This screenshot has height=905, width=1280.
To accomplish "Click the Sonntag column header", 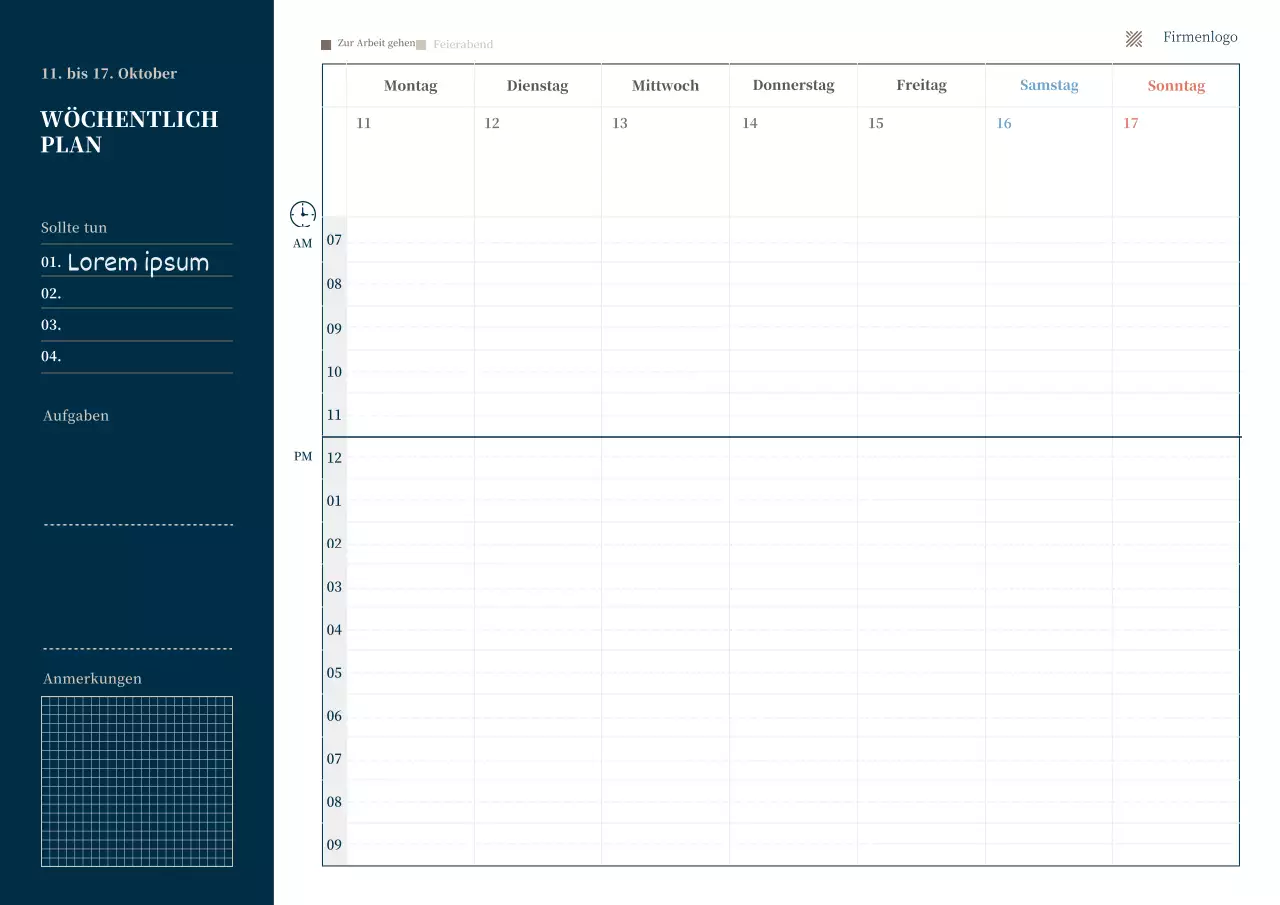I will (1176, 86).
